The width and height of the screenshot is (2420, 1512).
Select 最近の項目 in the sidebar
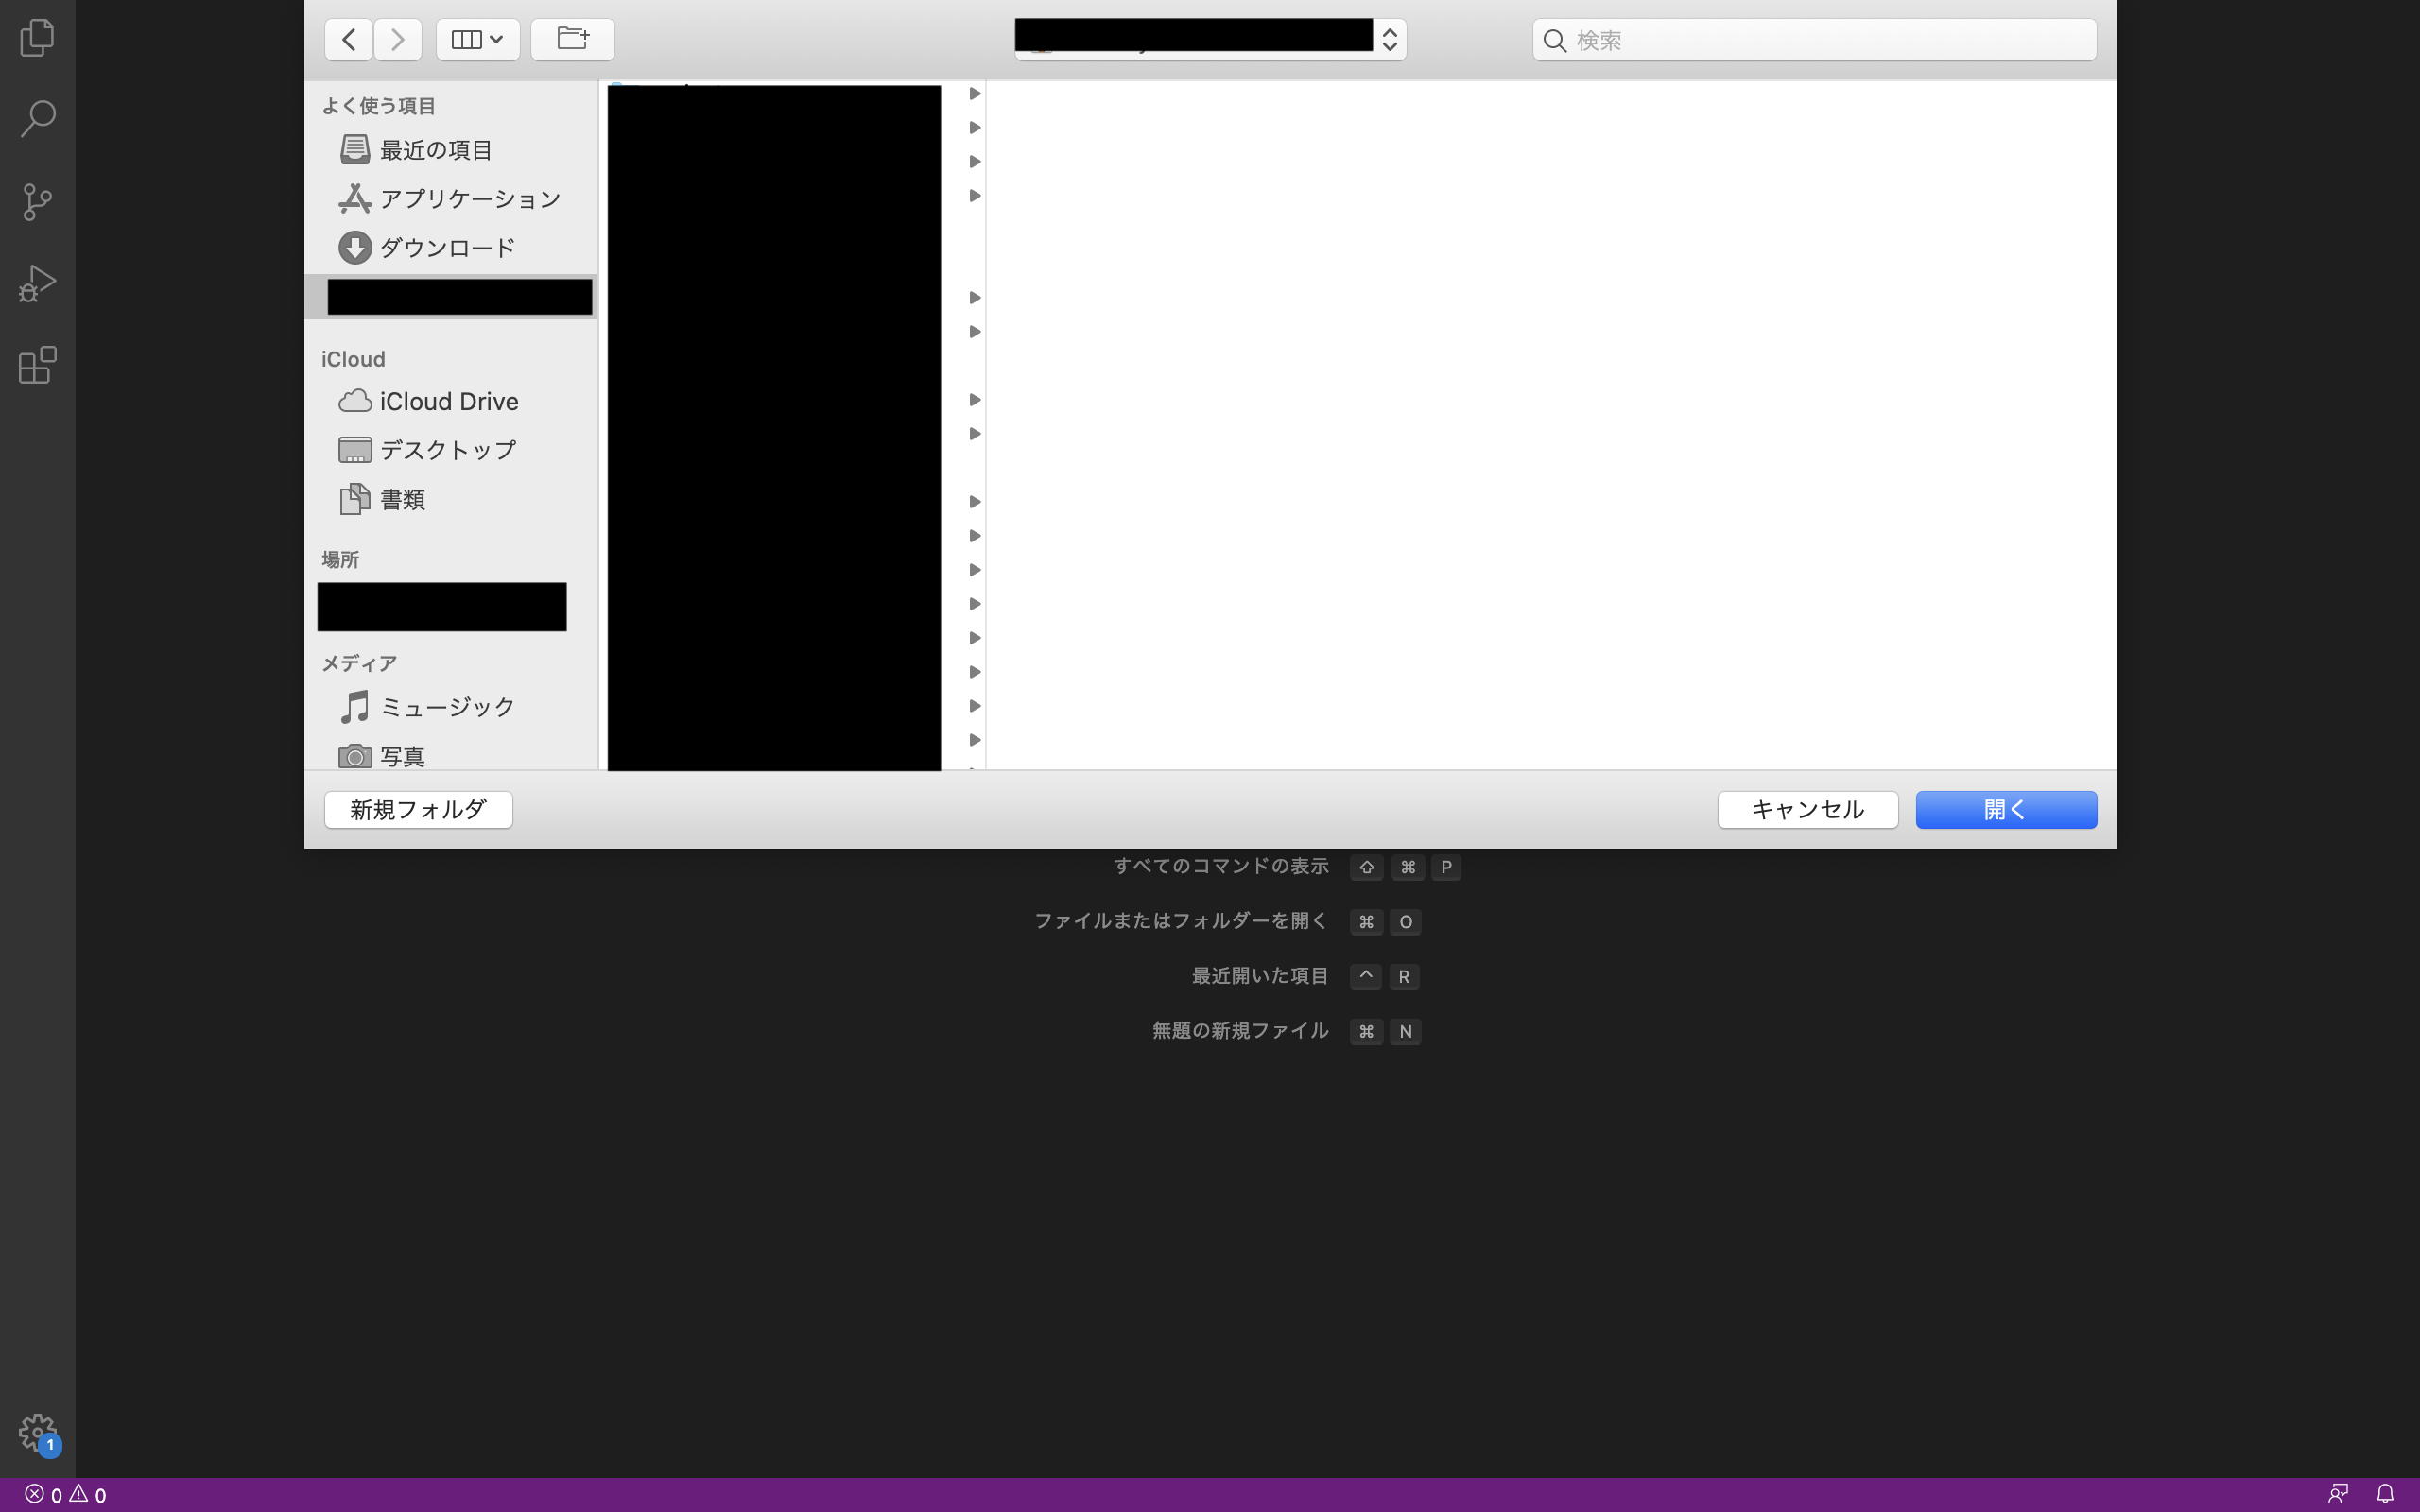click(436, 150)
